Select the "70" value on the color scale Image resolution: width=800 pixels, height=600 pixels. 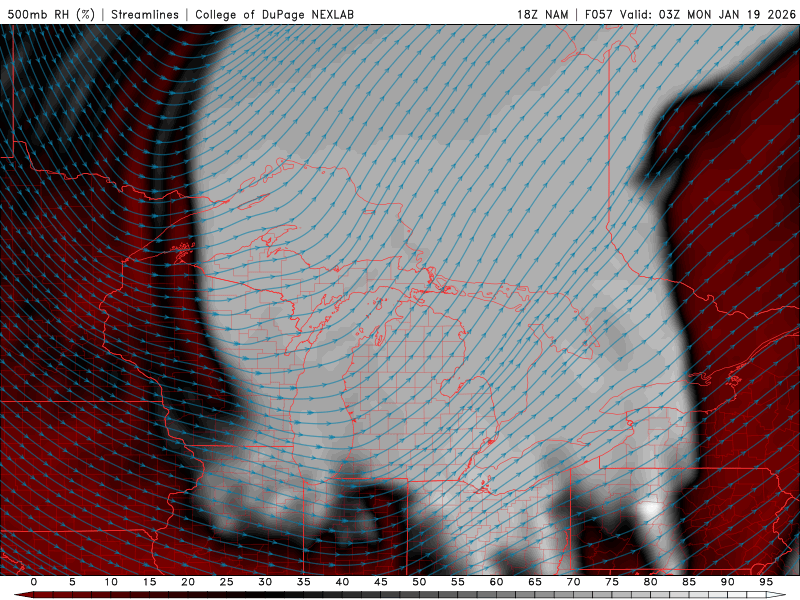pyautogui.click(x=573, y=582)
